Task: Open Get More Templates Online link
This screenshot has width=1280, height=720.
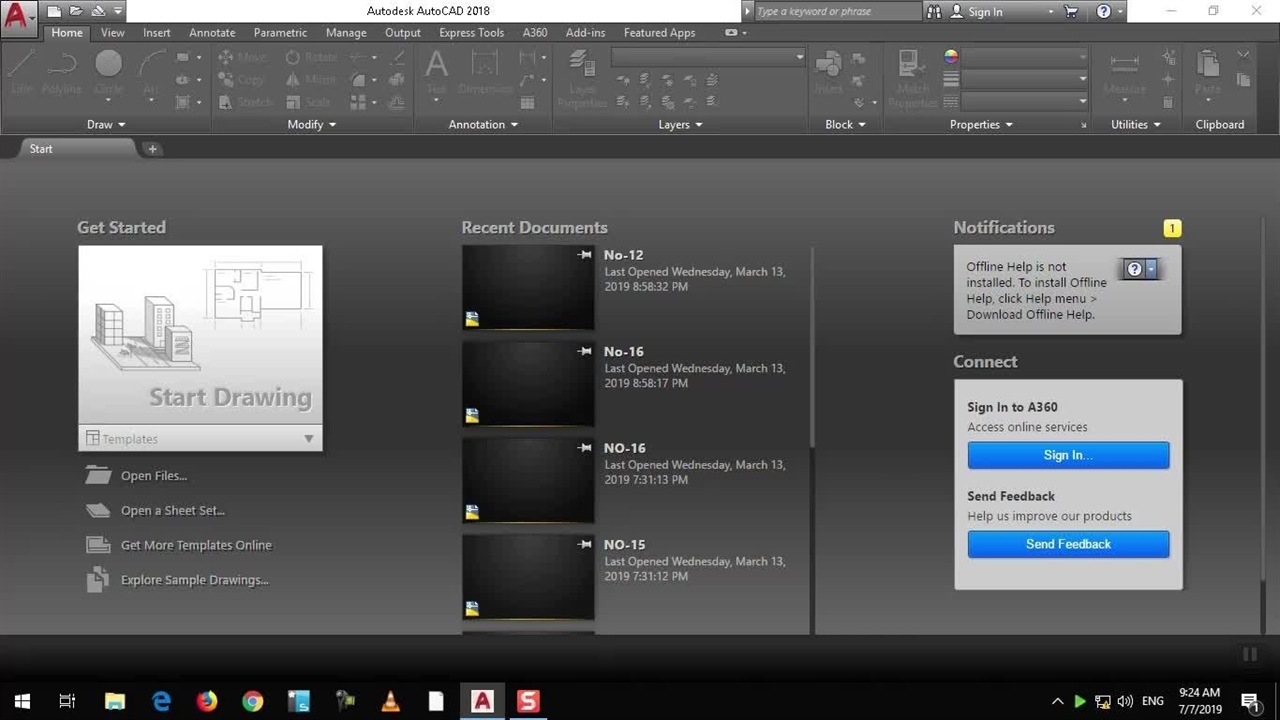Action: tap(196, 545)
